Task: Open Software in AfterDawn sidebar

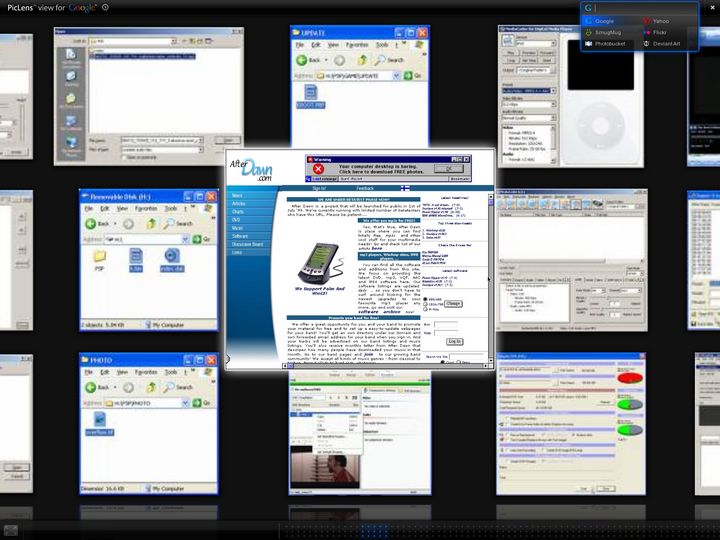Action: (240, 236)
